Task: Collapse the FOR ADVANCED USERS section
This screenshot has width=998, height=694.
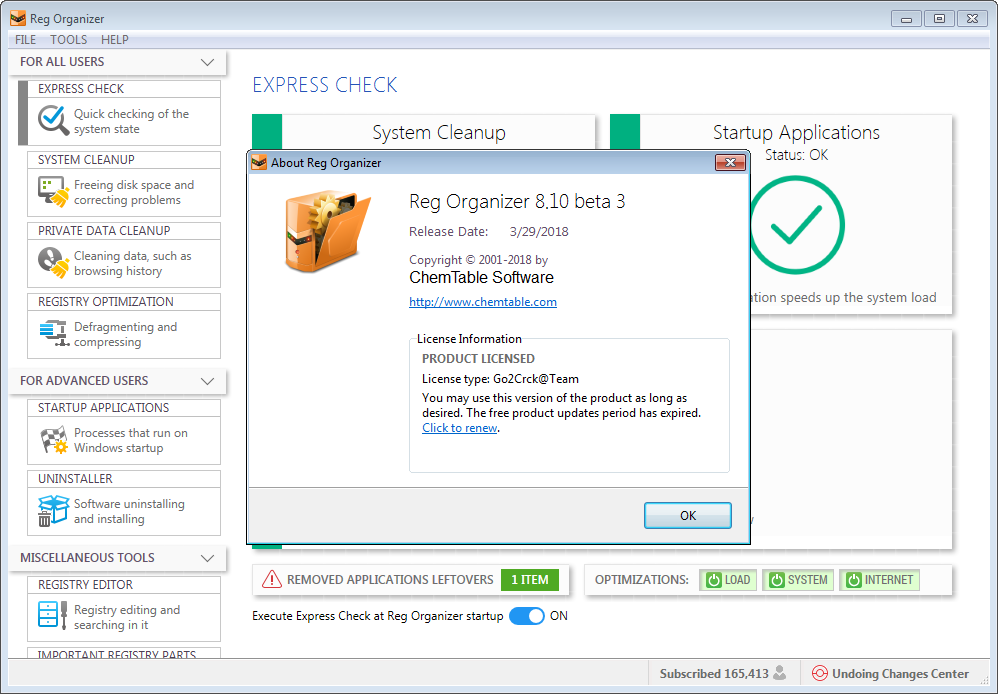Action: [207, 381]
